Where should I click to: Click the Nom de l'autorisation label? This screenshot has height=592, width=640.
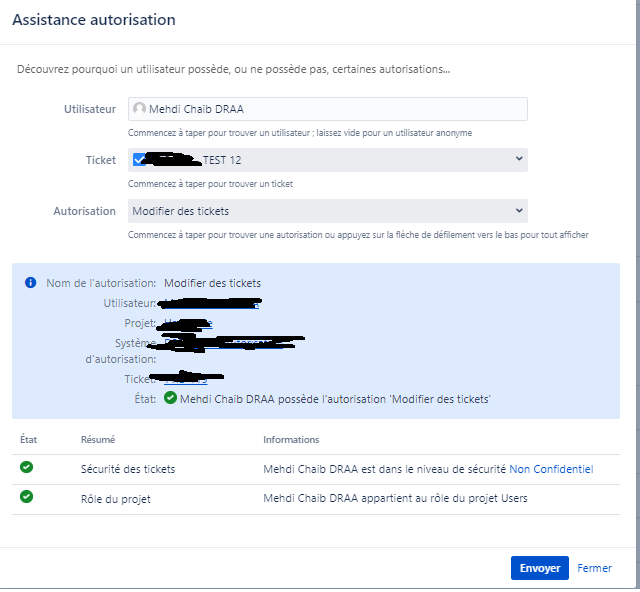[x=101, y=283]
